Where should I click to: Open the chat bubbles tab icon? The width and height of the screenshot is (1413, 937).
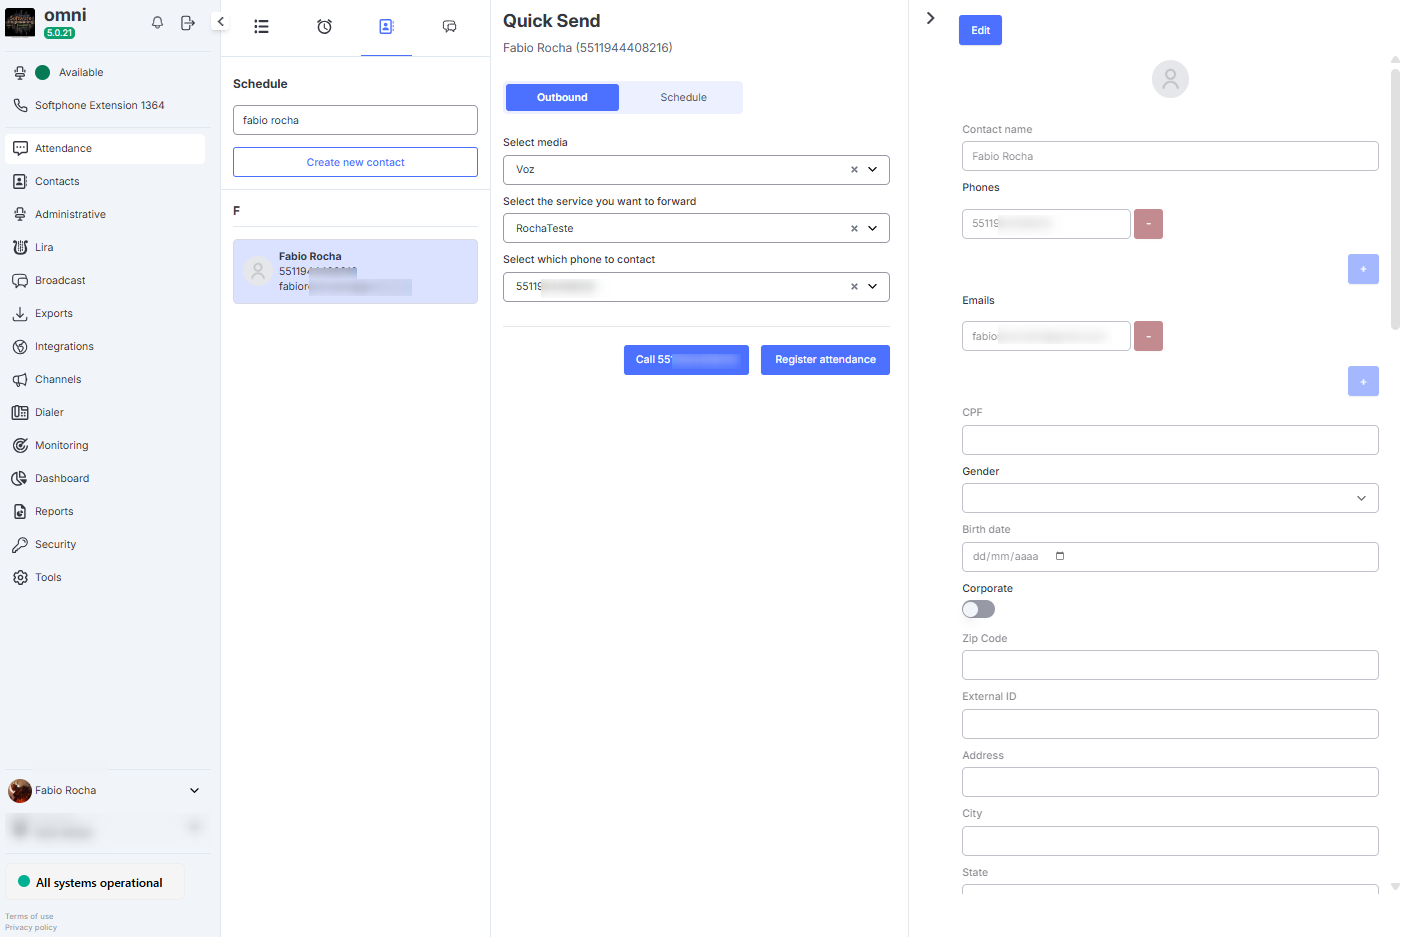449,27
